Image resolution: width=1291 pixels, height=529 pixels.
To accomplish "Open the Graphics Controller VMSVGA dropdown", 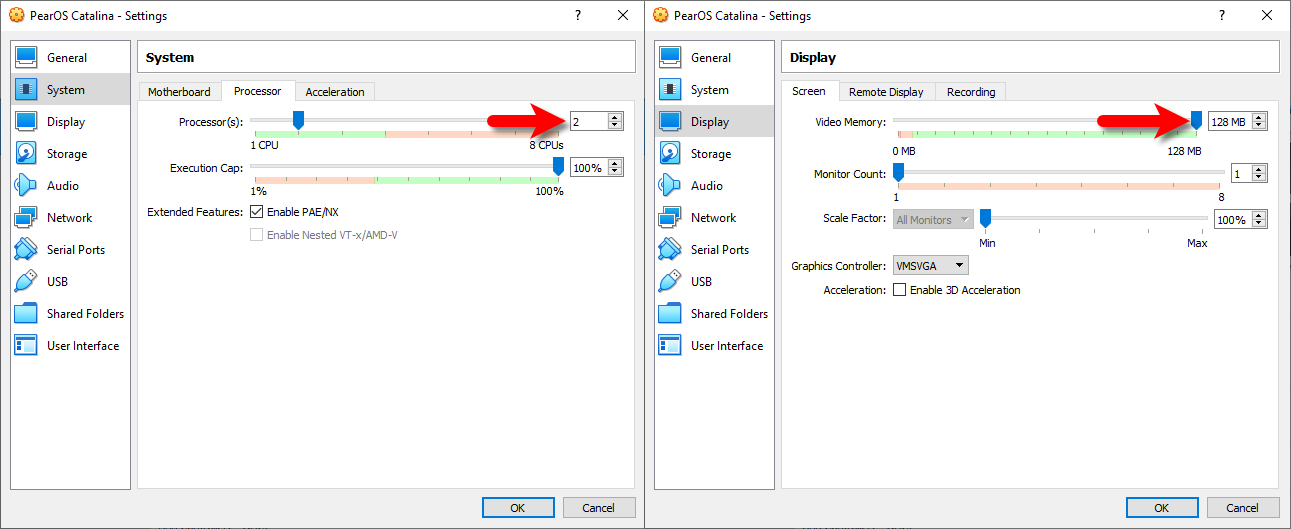I will pos(930,266).
